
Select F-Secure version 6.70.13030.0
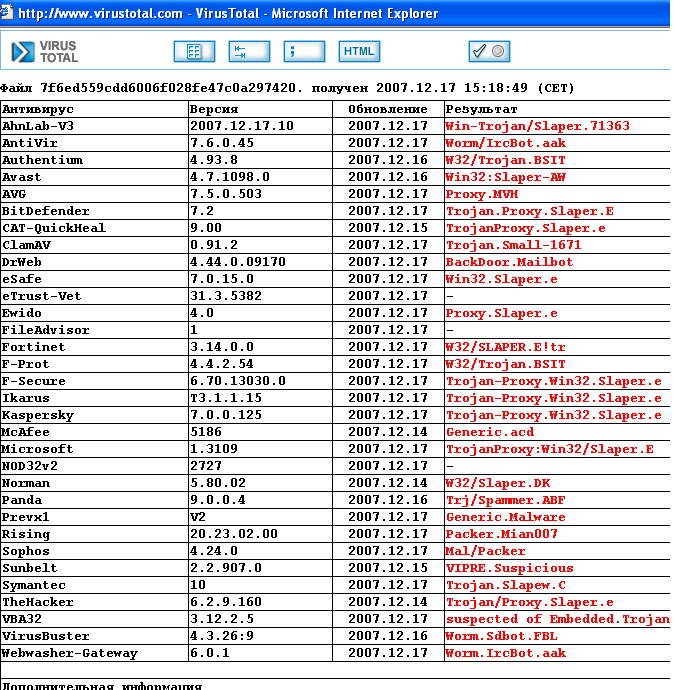[x=238, y=381]
